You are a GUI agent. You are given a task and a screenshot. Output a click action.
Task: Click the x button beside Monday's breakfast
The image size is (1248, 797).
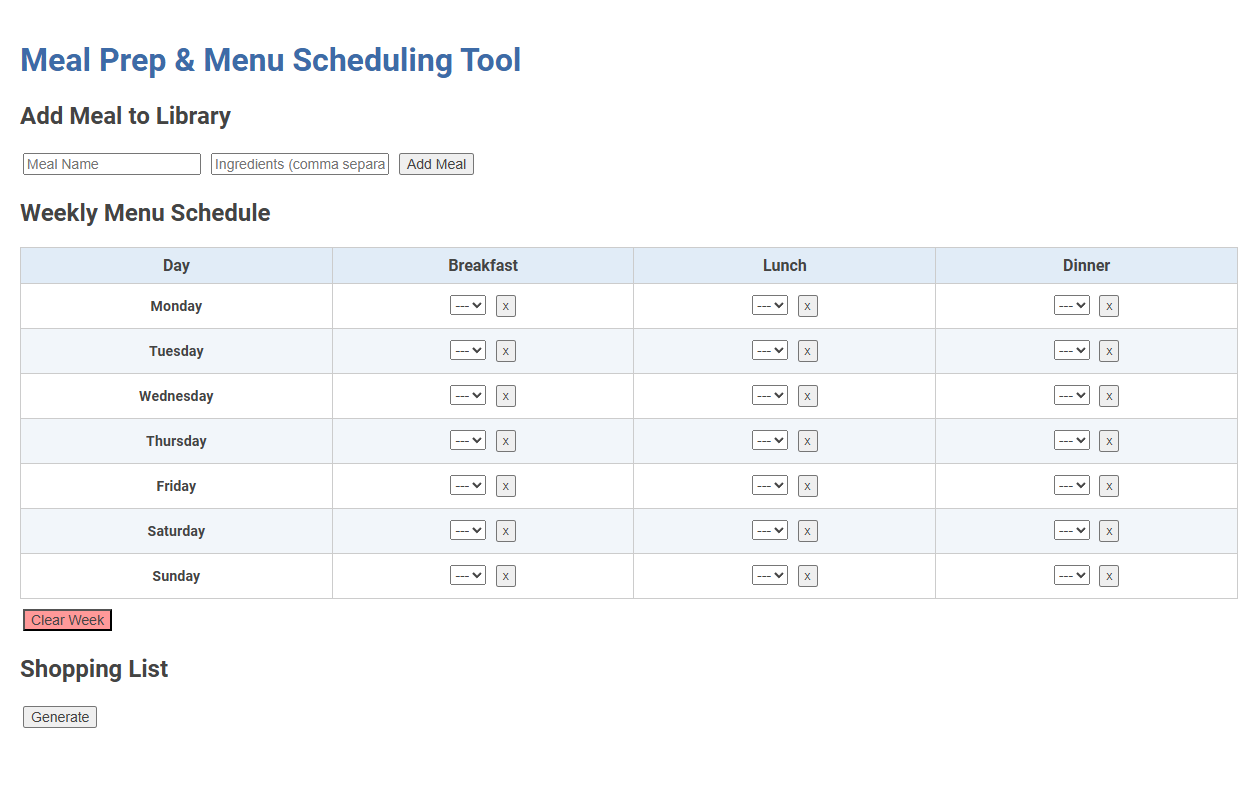click(505, 305)
